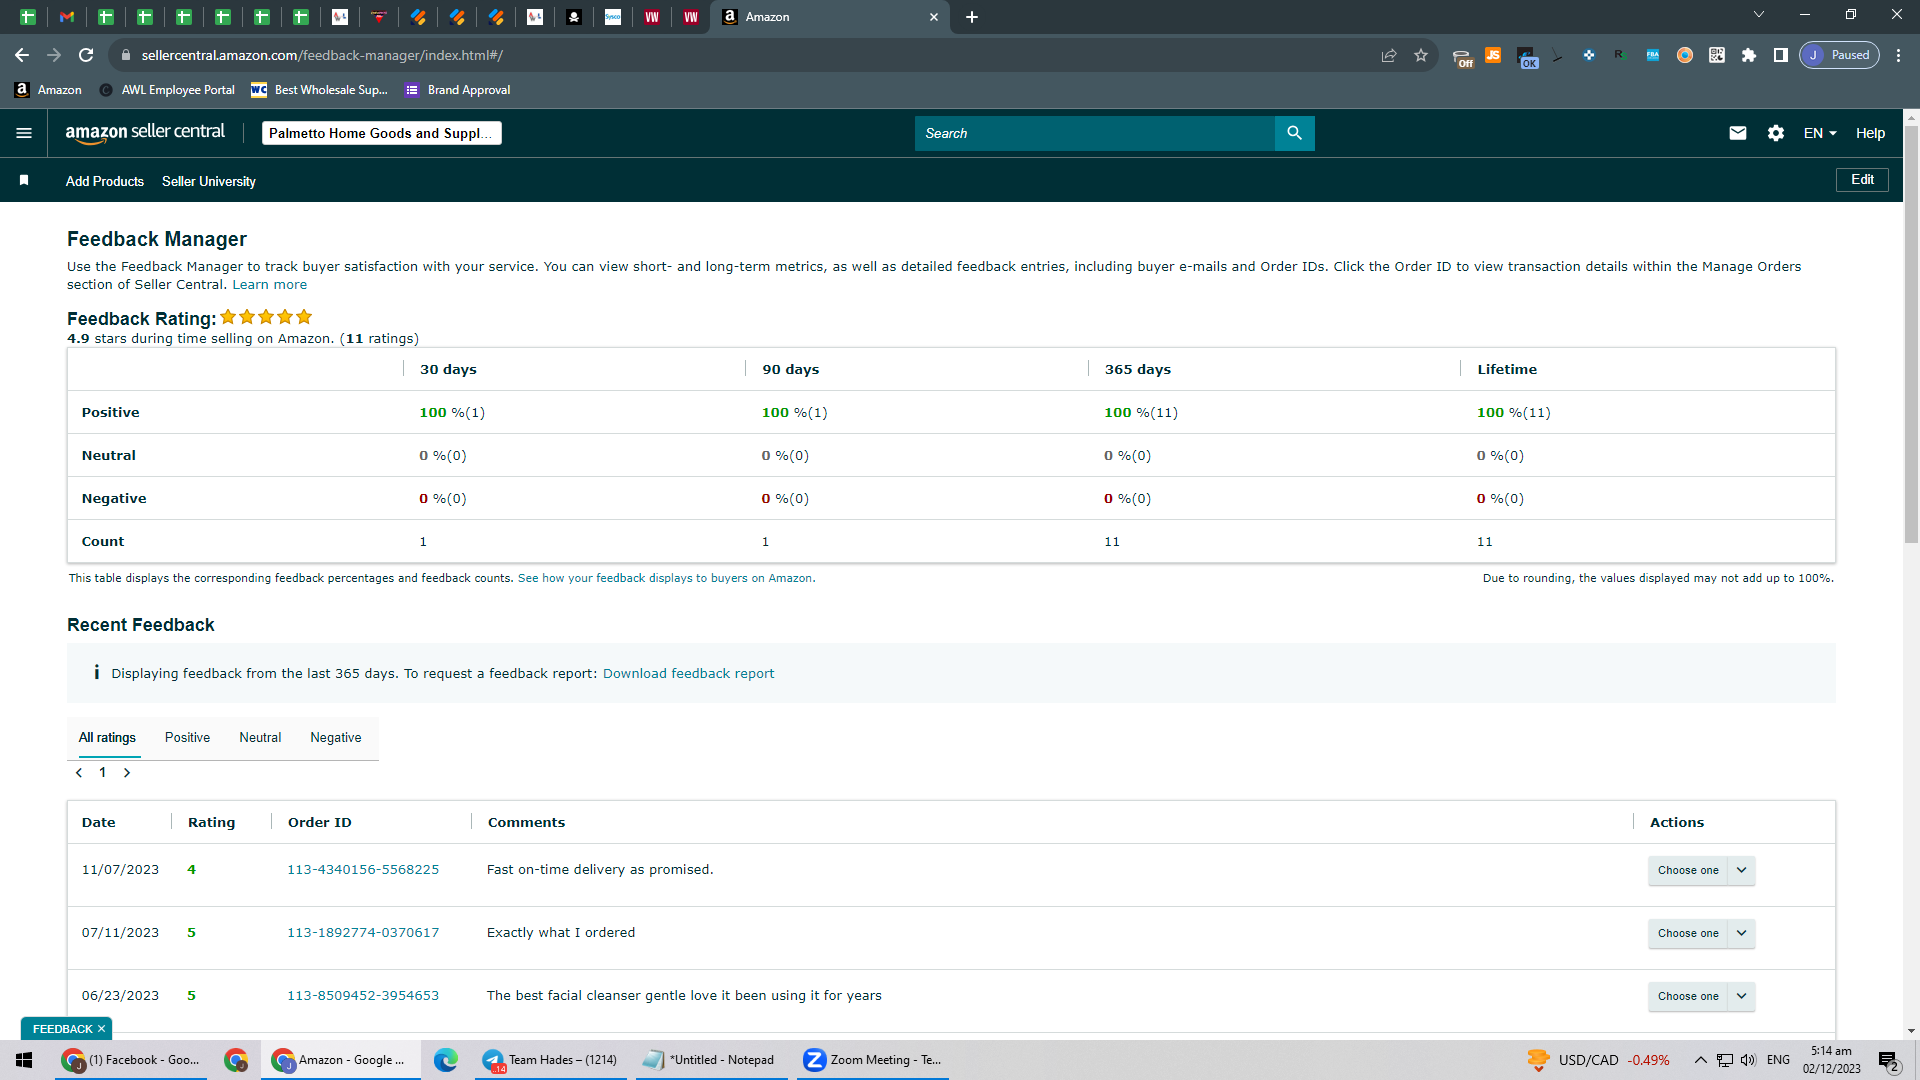The width and height of the screenshot is (1920, 1080).
Task: Switch to the Neutral tab
Action: pyautogui.click(x=260, y=738)
